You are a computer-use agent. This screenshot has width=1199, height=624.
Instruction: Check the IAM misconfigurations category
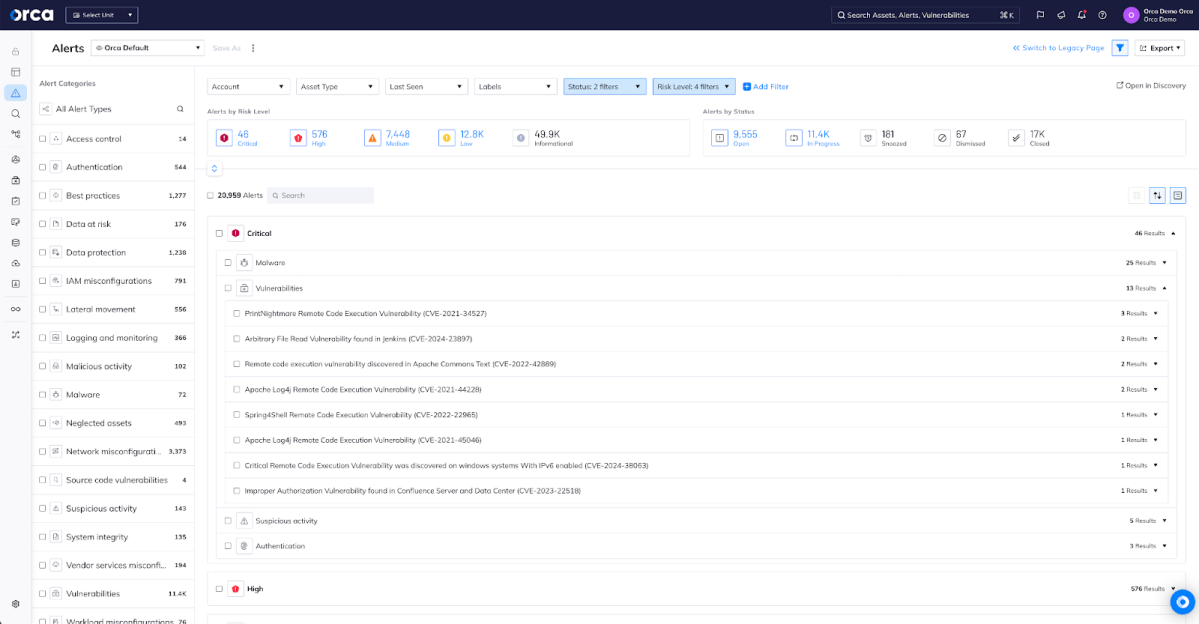[x=43, y=281]
